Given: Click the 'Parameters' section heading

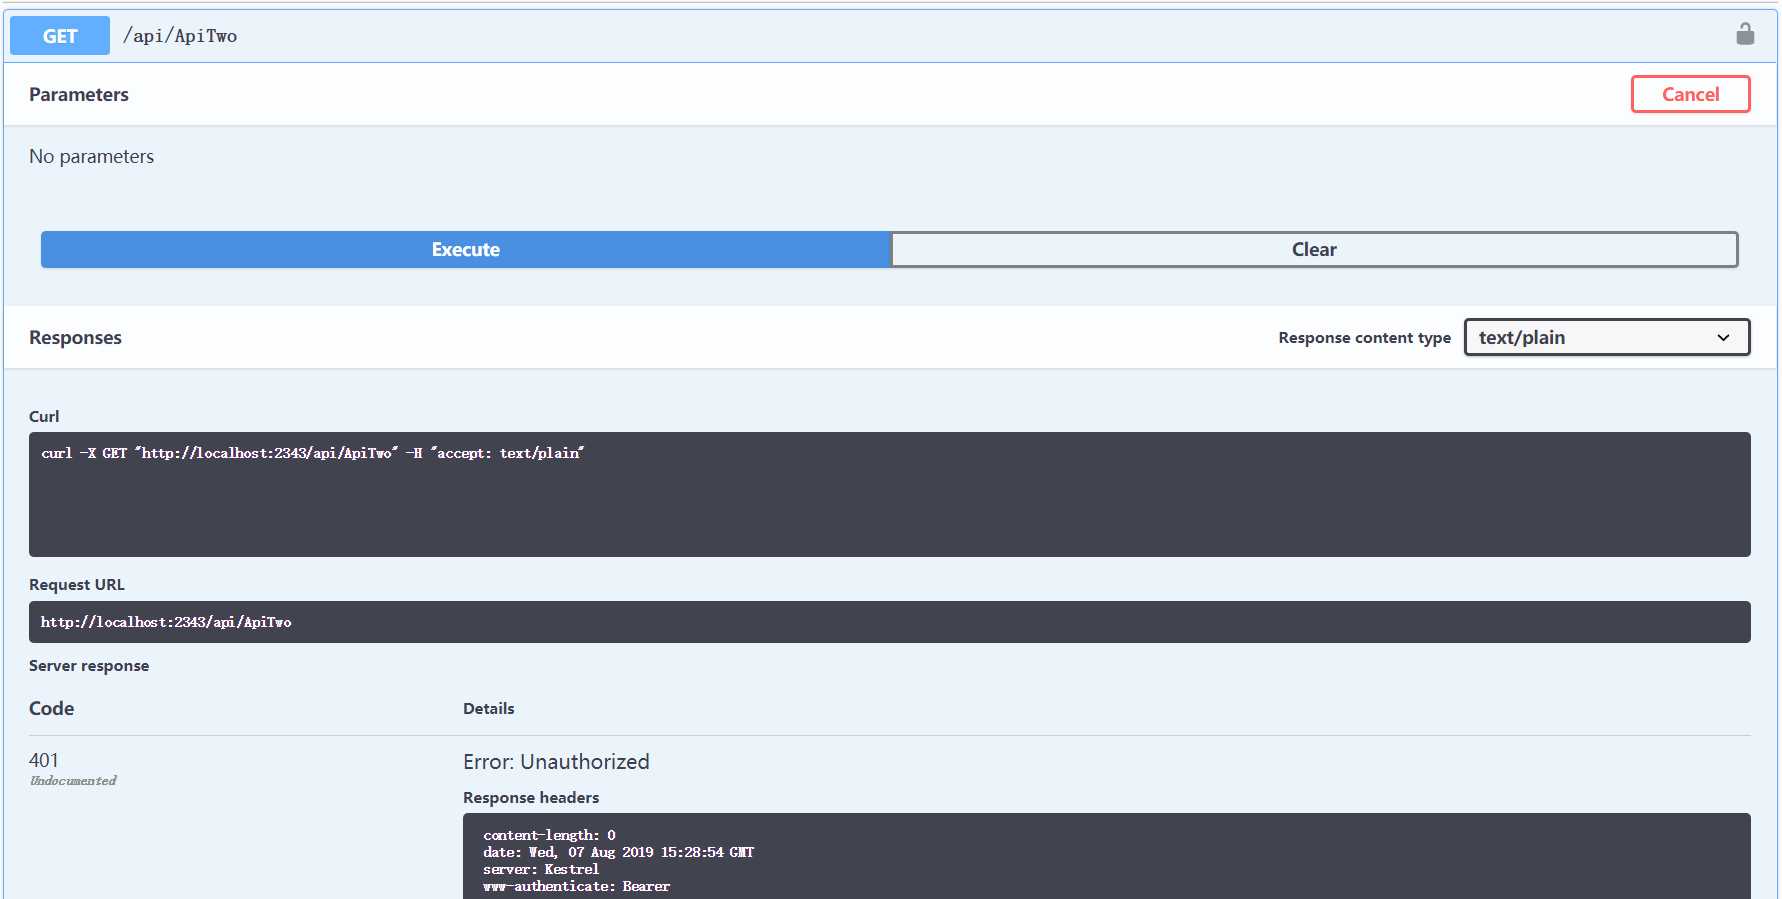Looking at the screenshot, I should pos(79,94).
